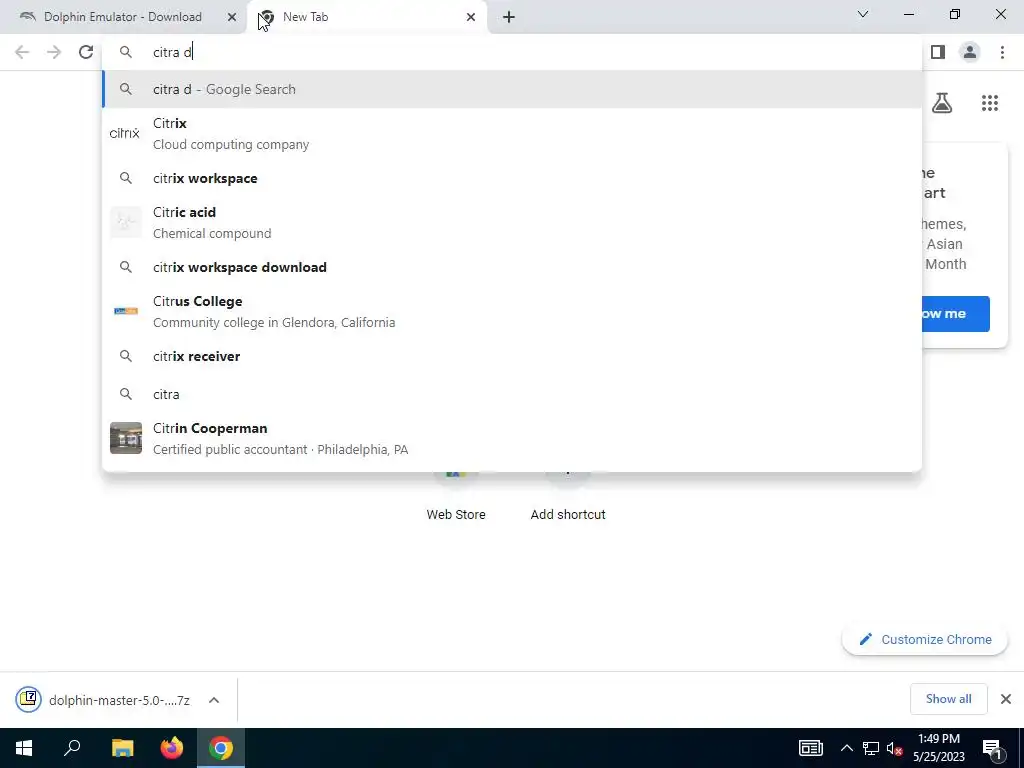Open Chrome side panel
Image resolution: width=1024 pixels, height=768 pixels.
pyautogui.click(x=938, y=52)
